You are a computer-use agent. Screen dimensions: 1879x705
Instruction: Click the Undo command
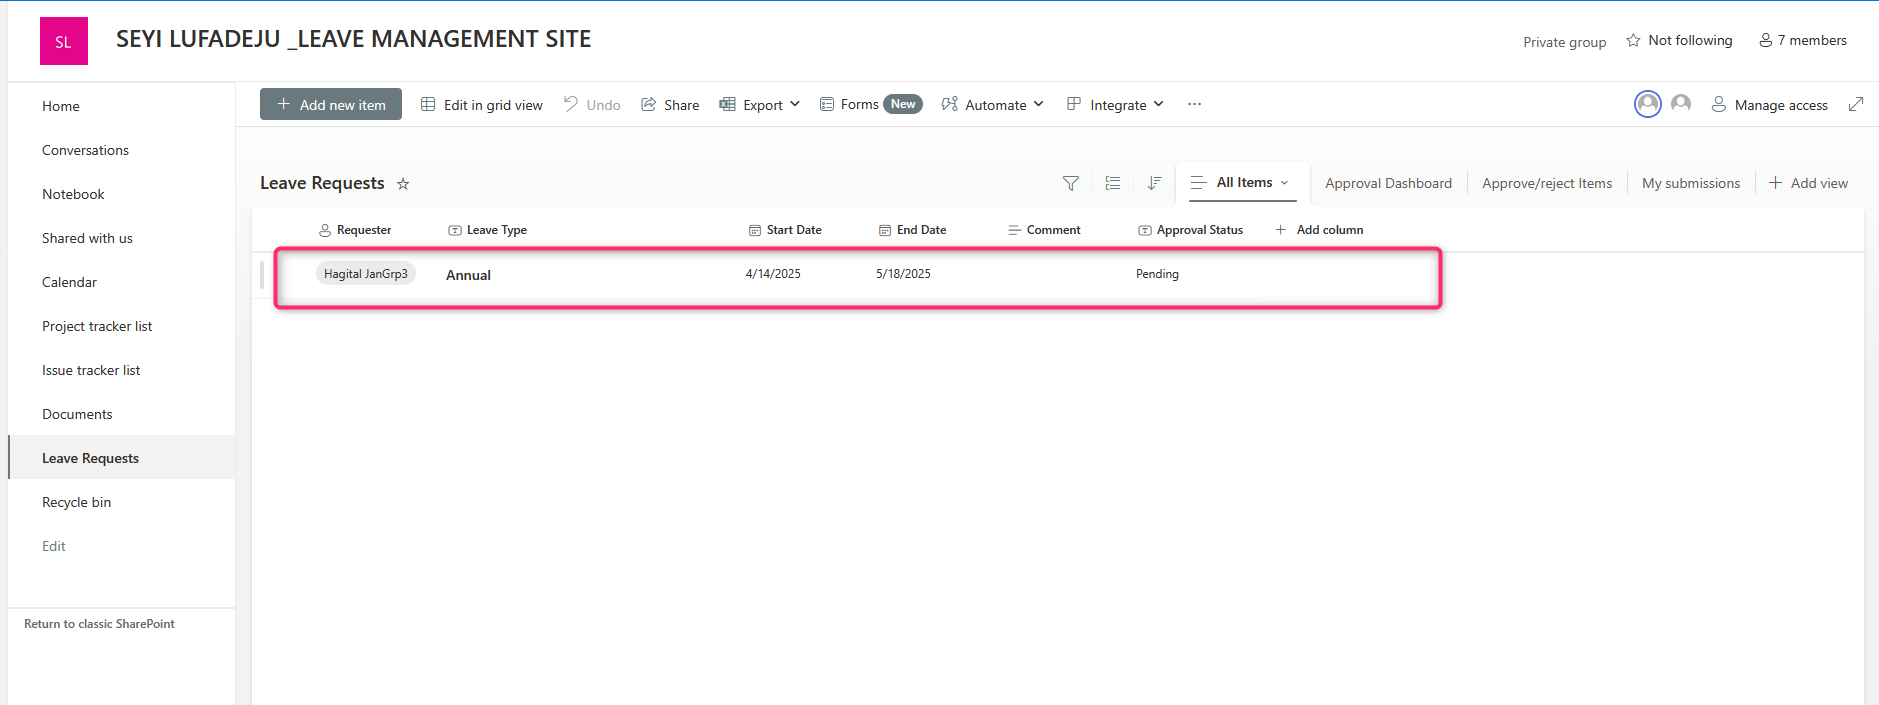click(592, 104)
